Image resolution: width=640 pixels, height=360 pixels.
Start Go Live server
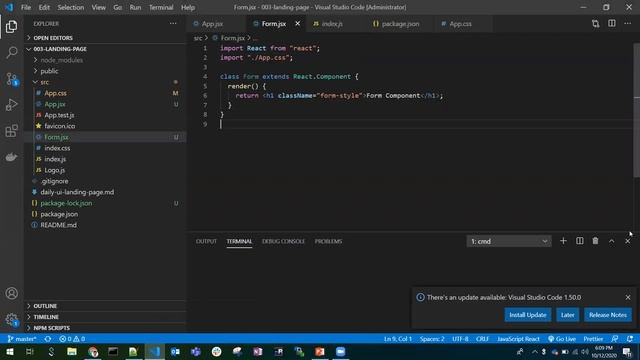pyautogui.click(x=562, y=339)
